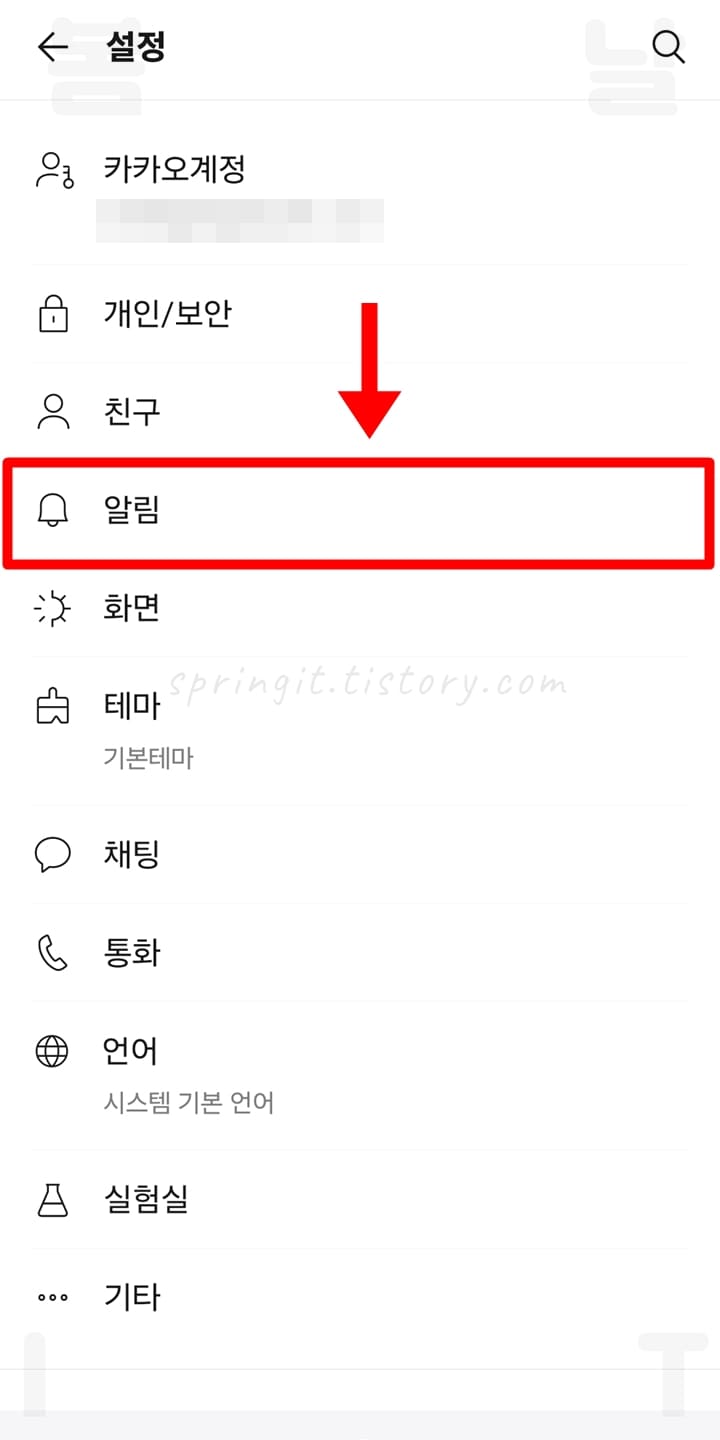Tap the back arrow icon
This screenshot has height=1440, width=720.
(x=52, y=47)
